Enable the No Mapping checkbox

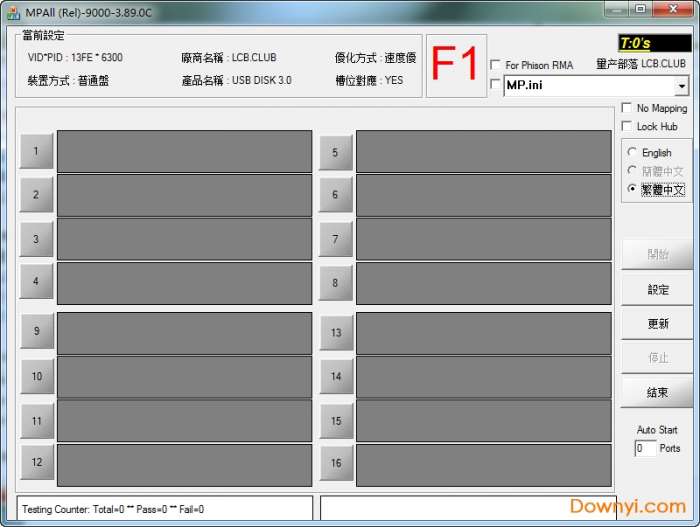[x=627, y=108]
